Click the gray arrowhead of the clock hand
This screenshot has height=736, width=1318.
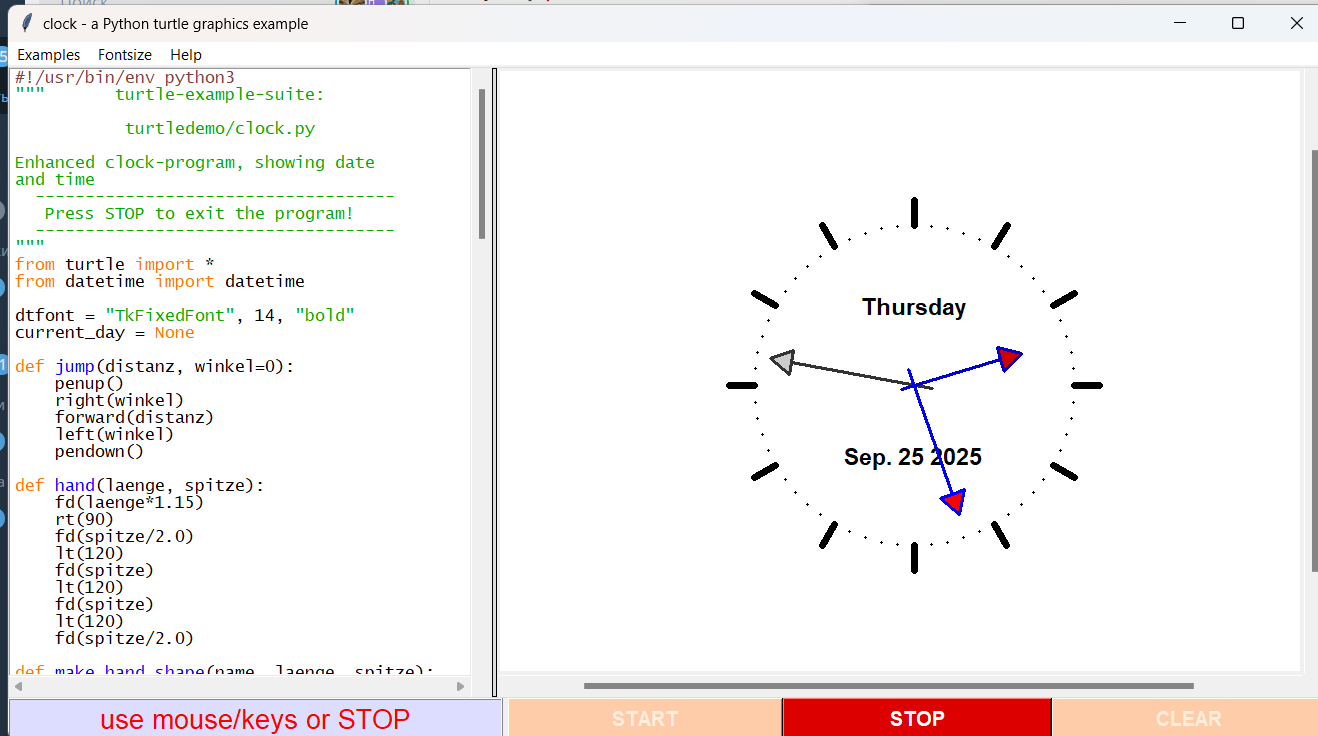[783, 362]
